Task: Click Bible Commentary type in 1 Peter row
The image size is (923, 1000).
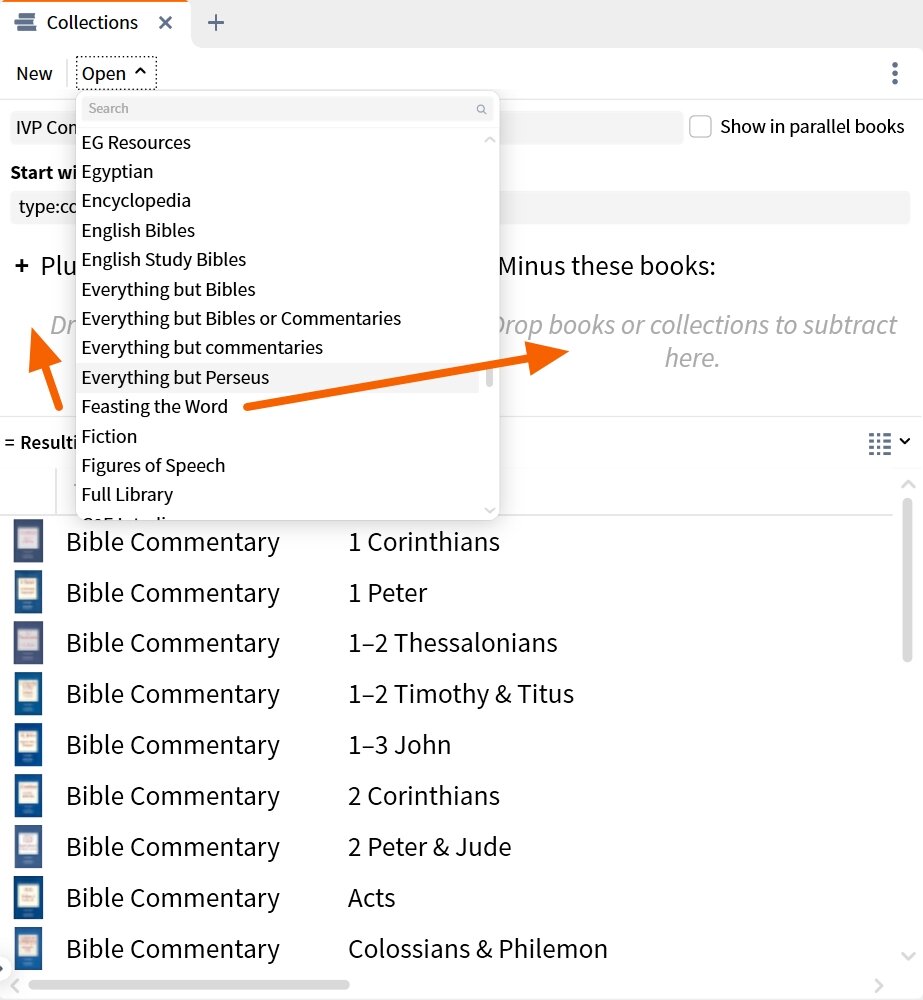Action: tap(173, 594)
